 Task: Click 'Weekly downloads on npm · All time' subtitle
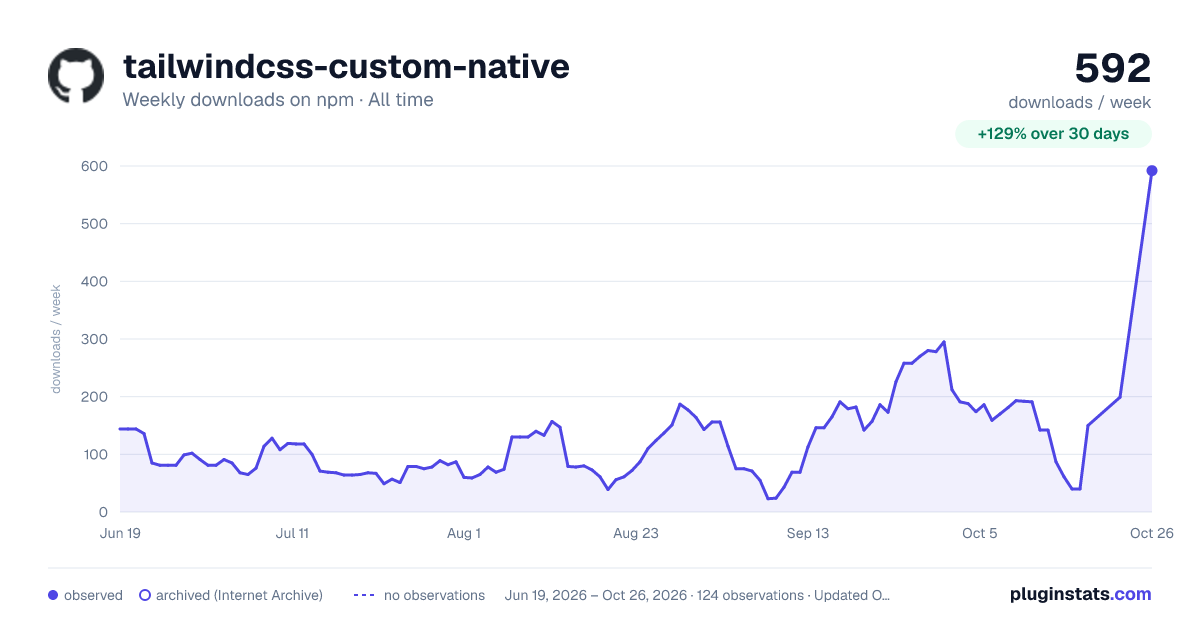point(278,100)
